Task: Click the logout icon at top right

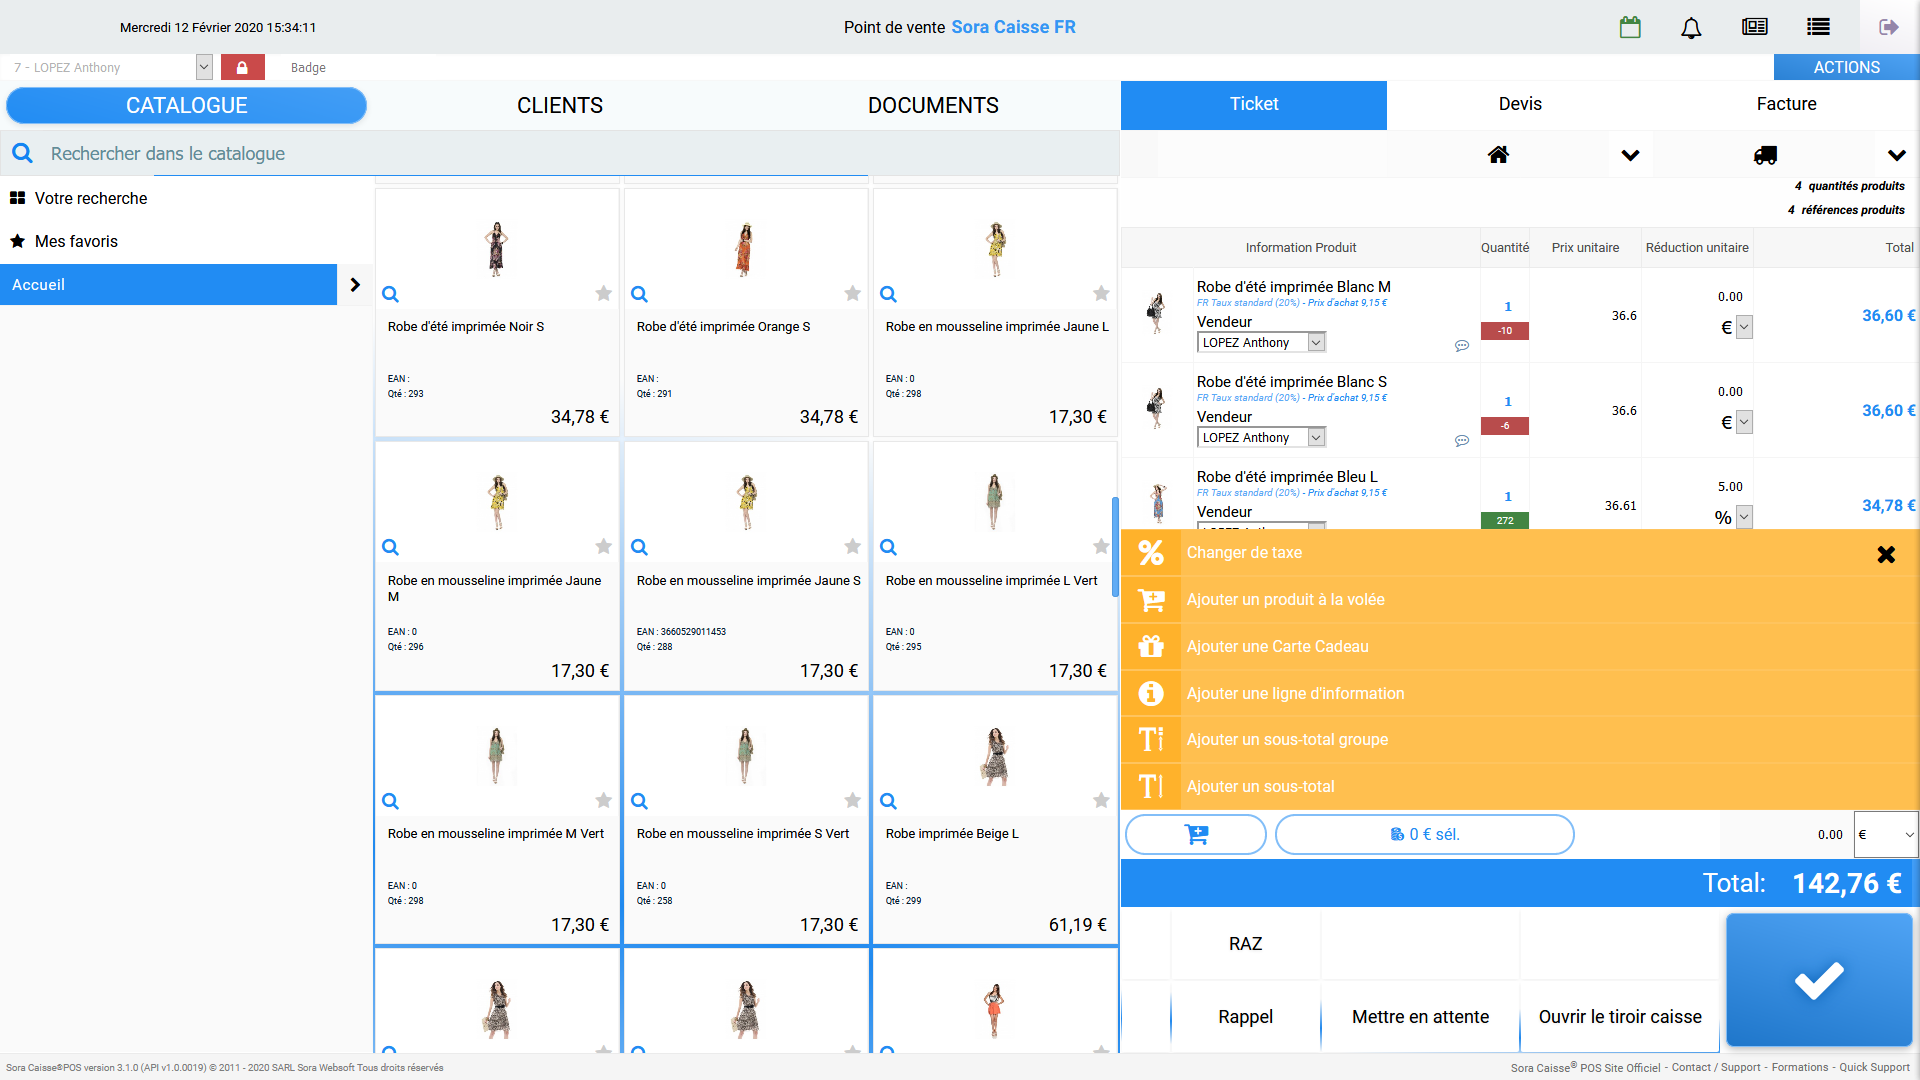Action: tap(1888, 27)
